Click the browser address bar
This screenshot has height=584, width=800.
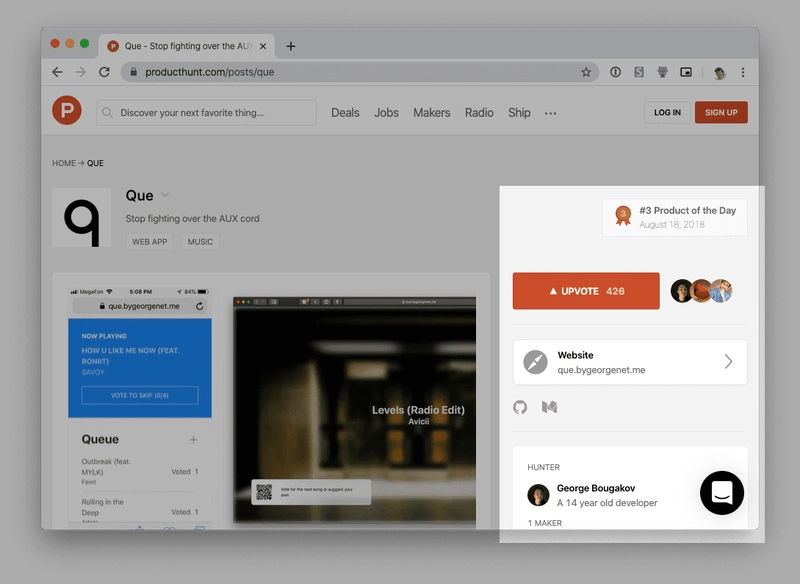(360, 72)
